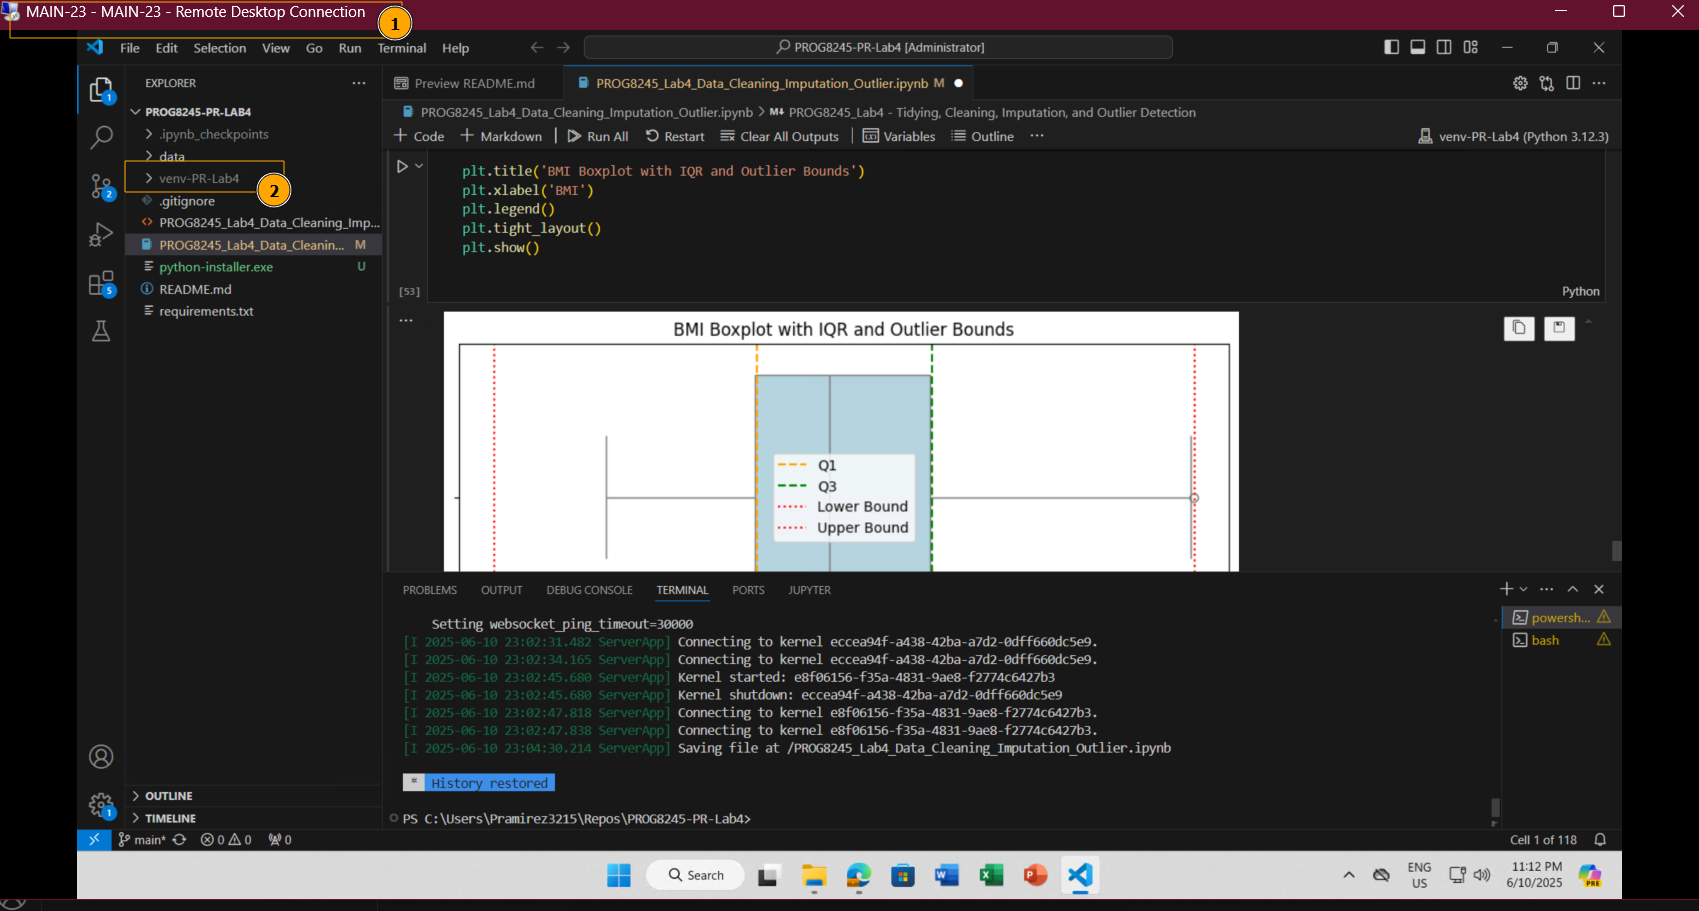Open notifications bell in status bar
Viewport: 1699px width, 911px height.
click(x=1600, y=840)
